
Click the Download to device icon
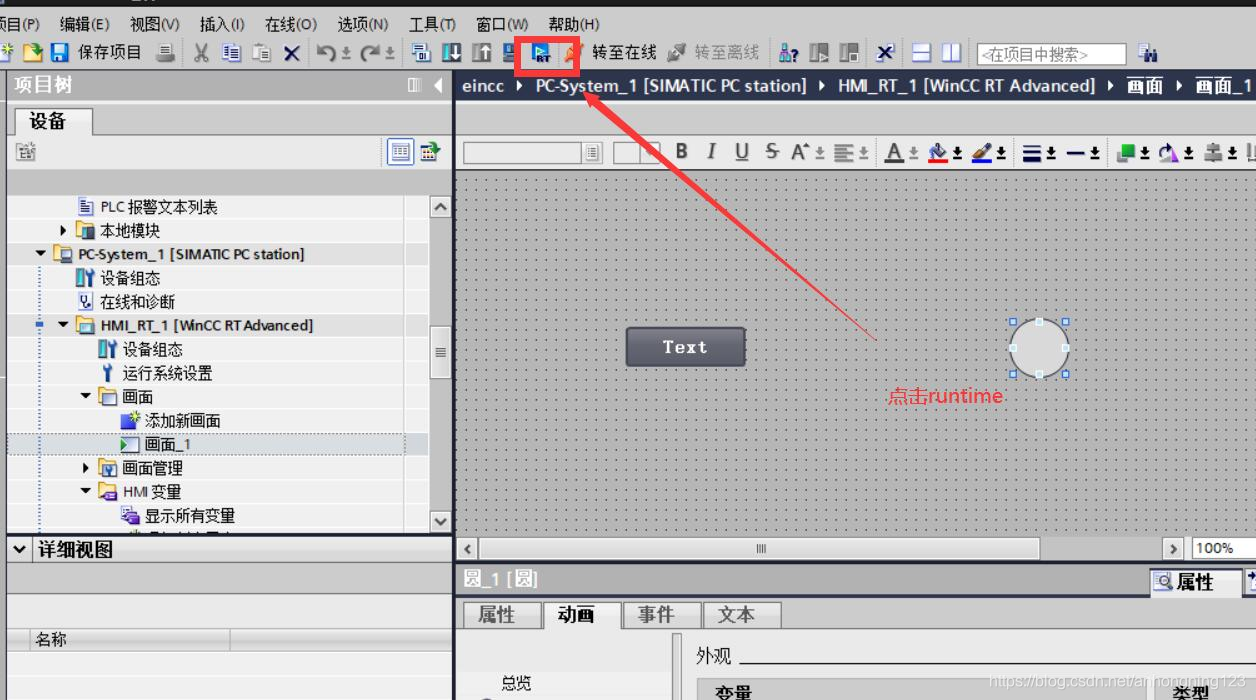(x=452, y=53)
